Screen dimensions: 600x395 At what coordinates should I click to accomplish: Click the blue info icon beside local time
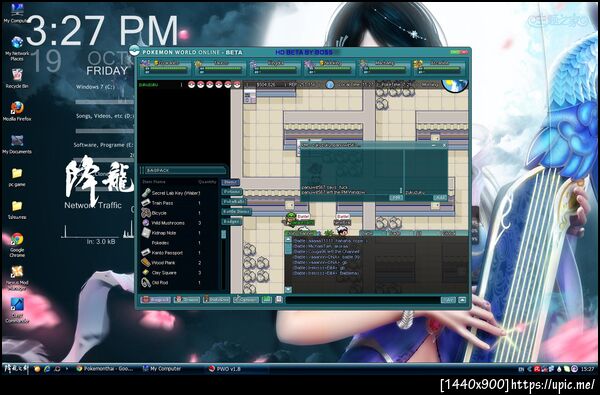click(330, 85)
